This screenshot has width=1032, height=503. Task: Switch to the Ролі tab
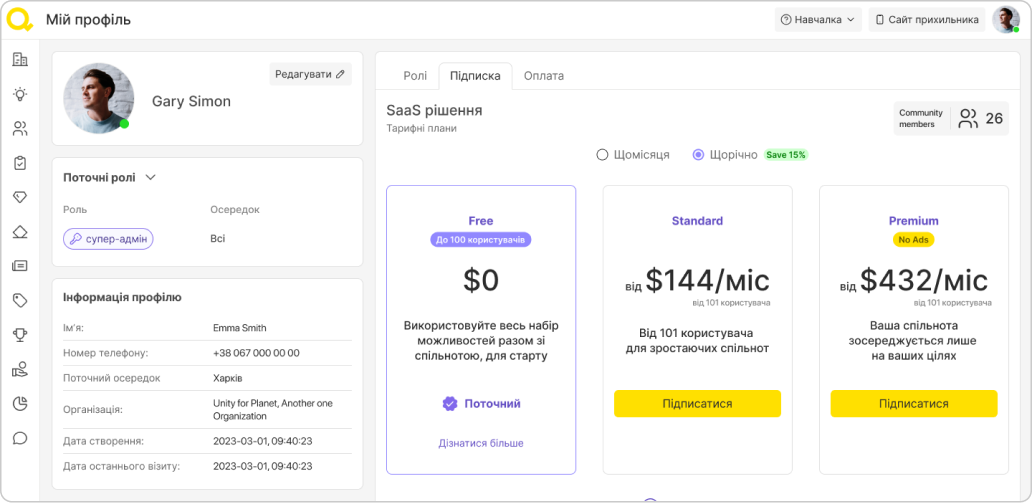415,76
